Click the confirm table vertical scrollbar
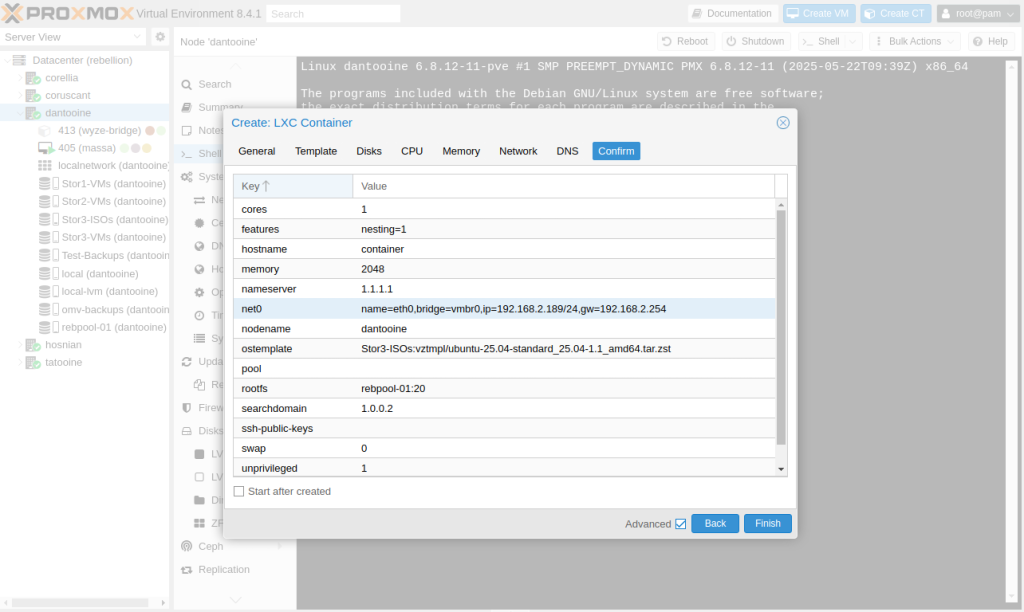The image size is (1024, 612). click(781, 327)
